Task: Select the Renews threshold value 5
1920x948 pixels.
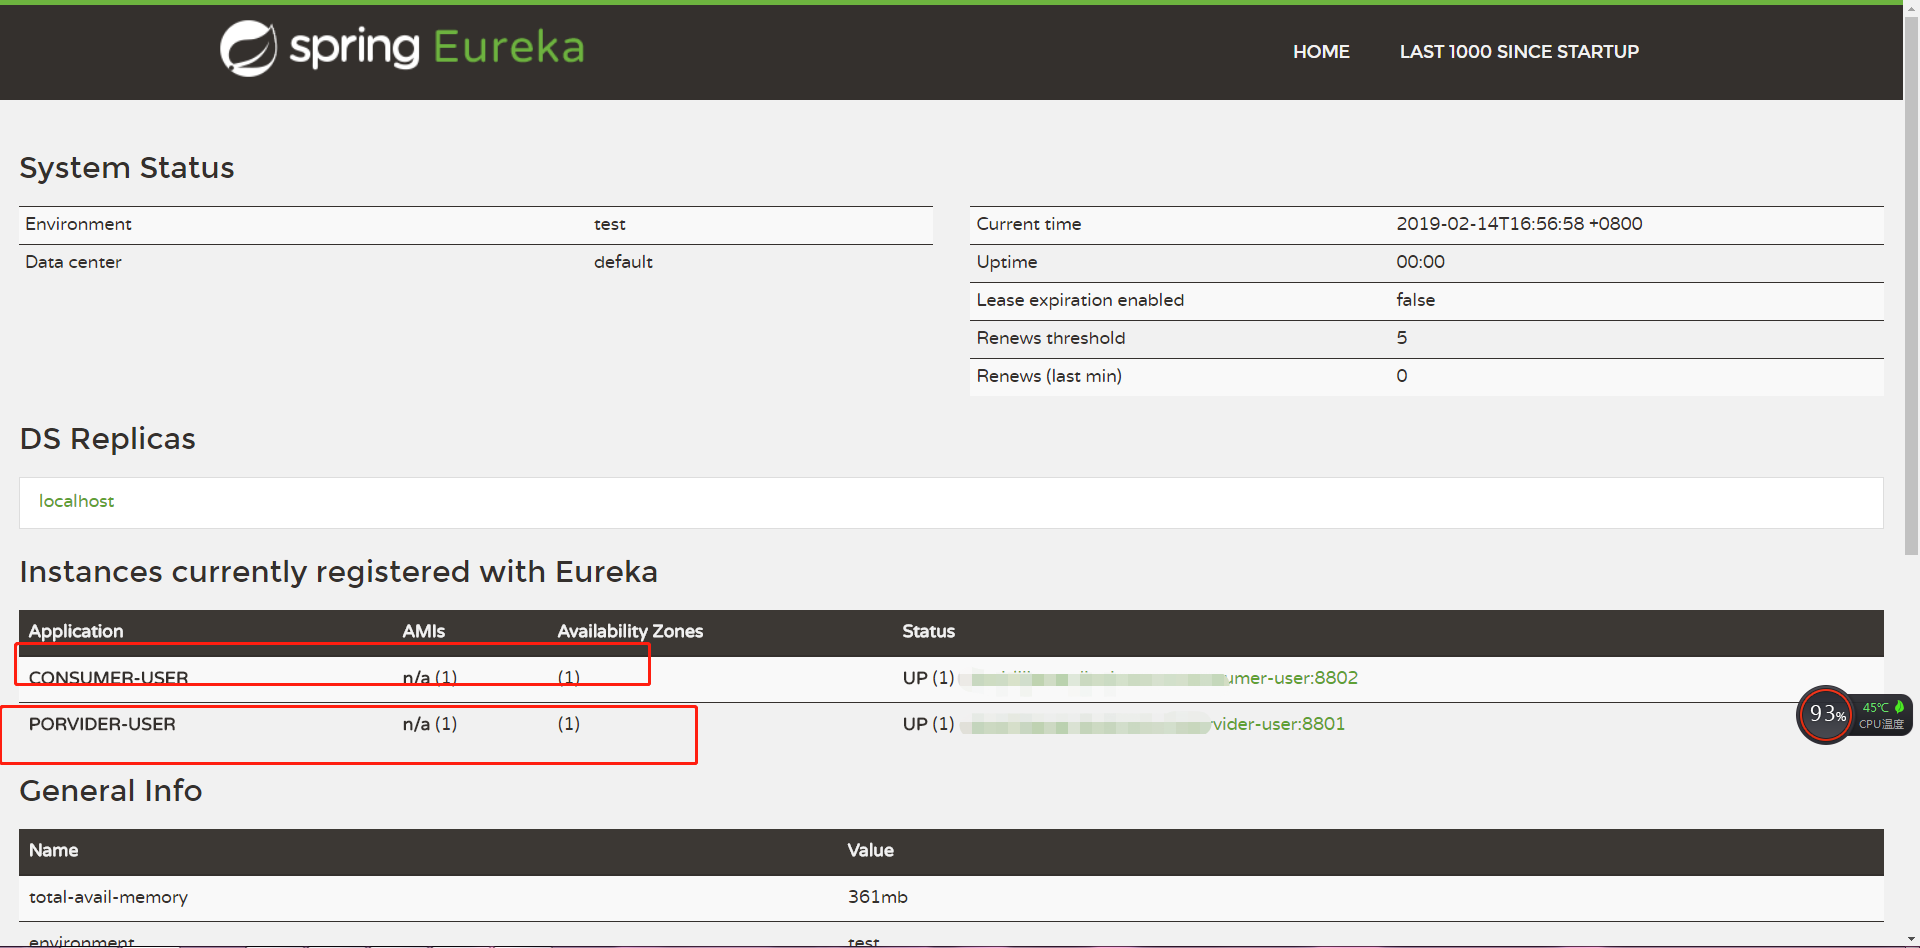Action: 1402,338
